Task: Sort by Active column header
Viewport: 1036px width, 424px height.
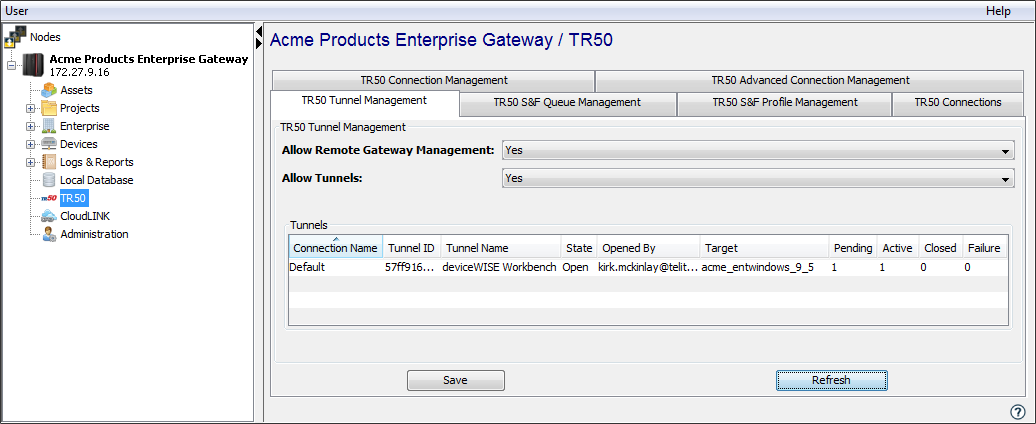Action: point(897,247)
